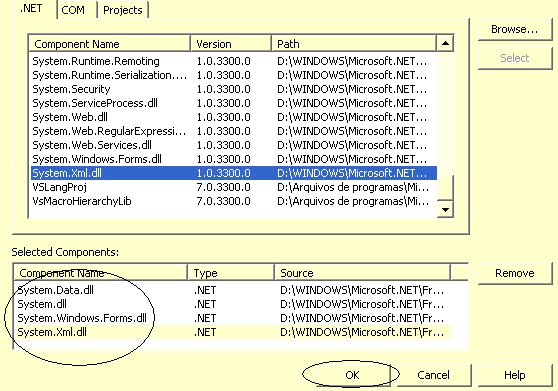Select System.Web.RegularExpressi... row
Image resolution: width=558 pixels, height=391 pixels.
coord(233,131)
